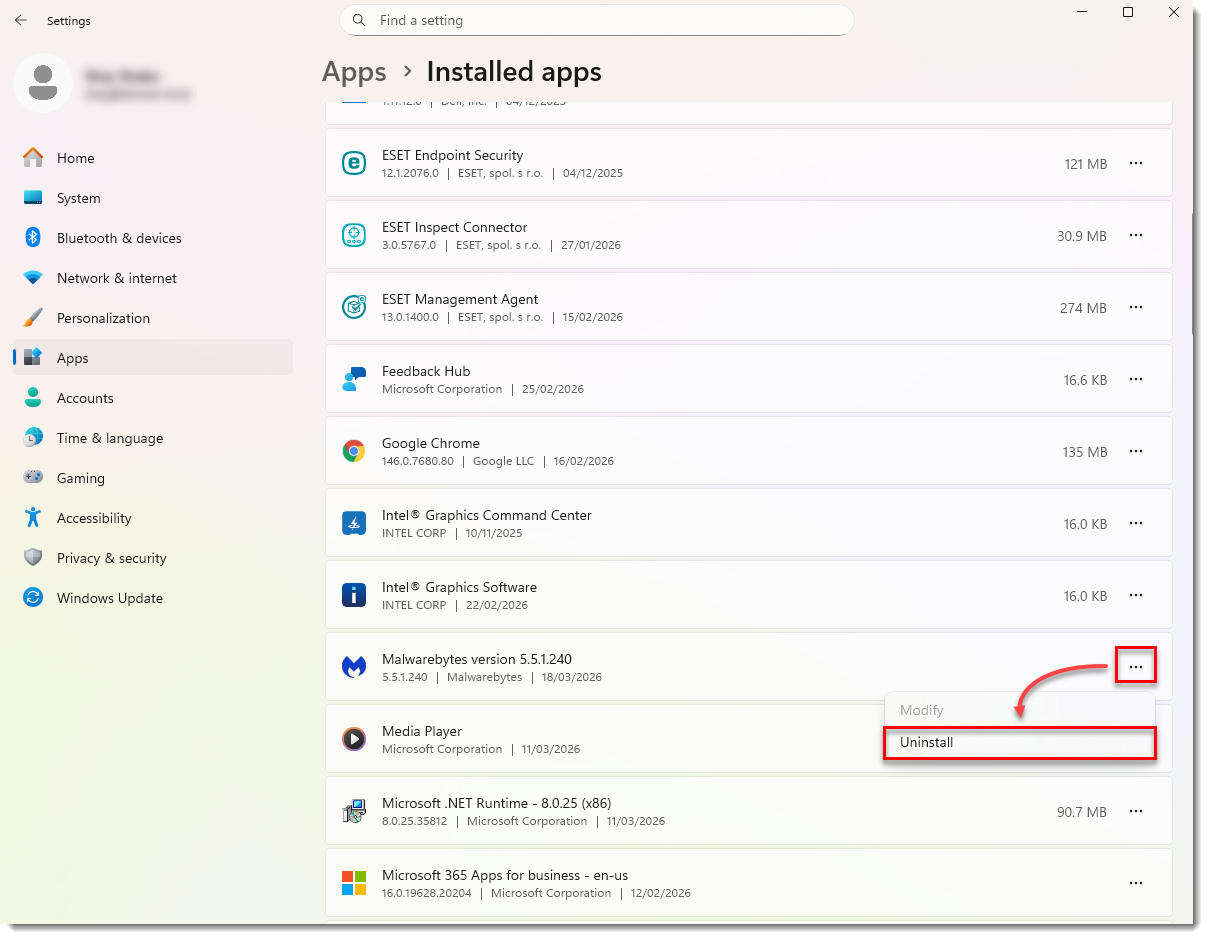
Task: Click the Apps breadcrumb link
Action: 354,72
